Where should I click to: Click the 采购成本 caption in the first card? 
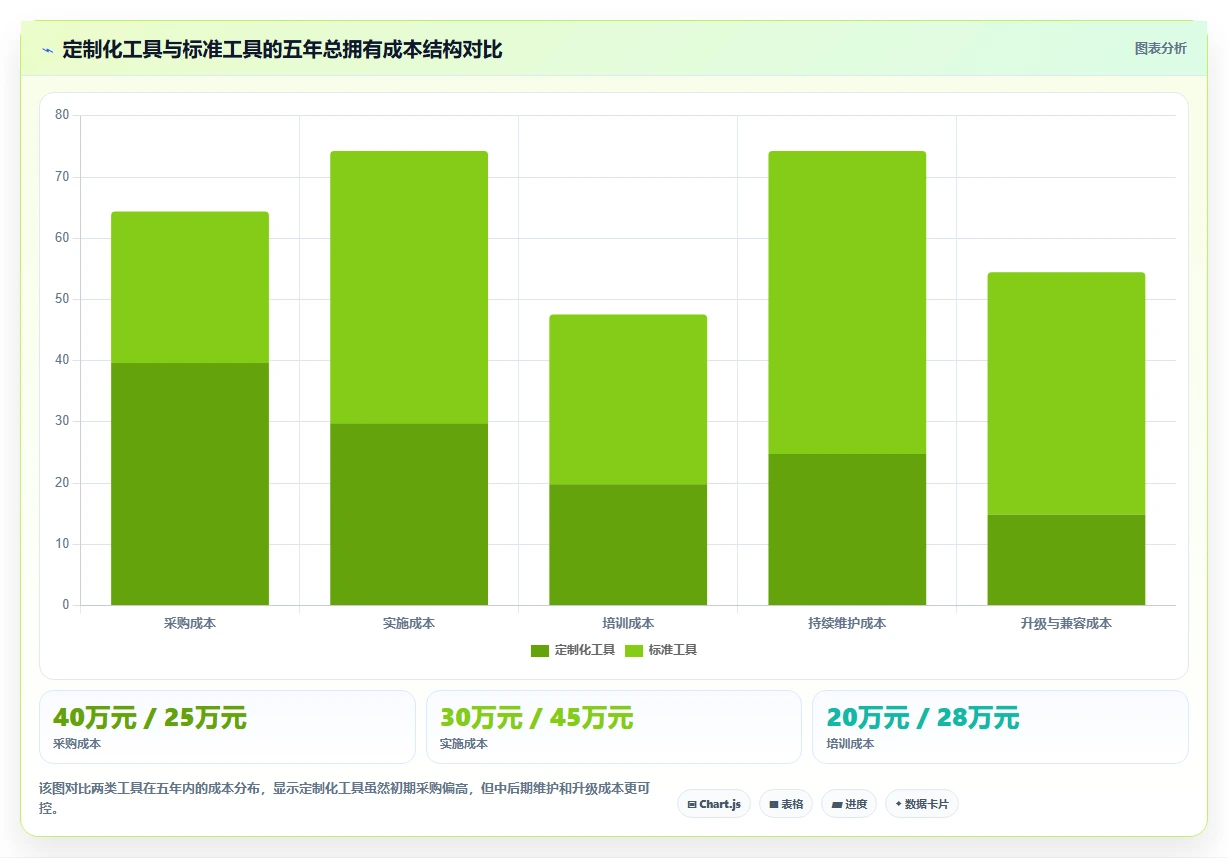pyautogui.click(x=77, y=744)
